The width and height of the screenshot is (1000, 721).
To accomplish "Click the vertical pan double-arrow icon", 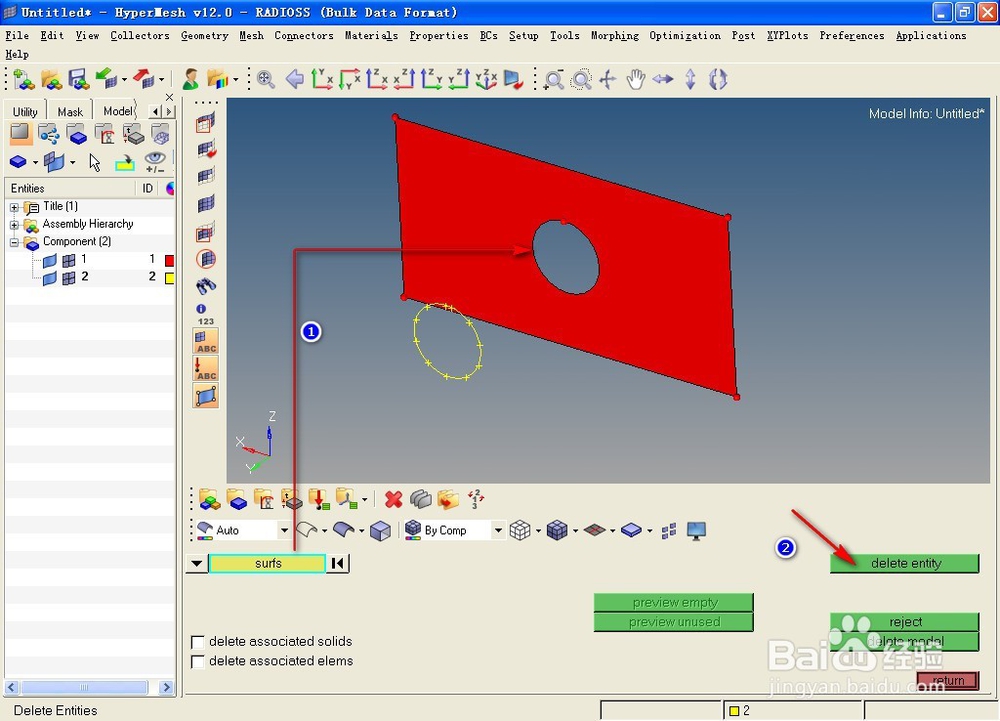I will point(690,79).
